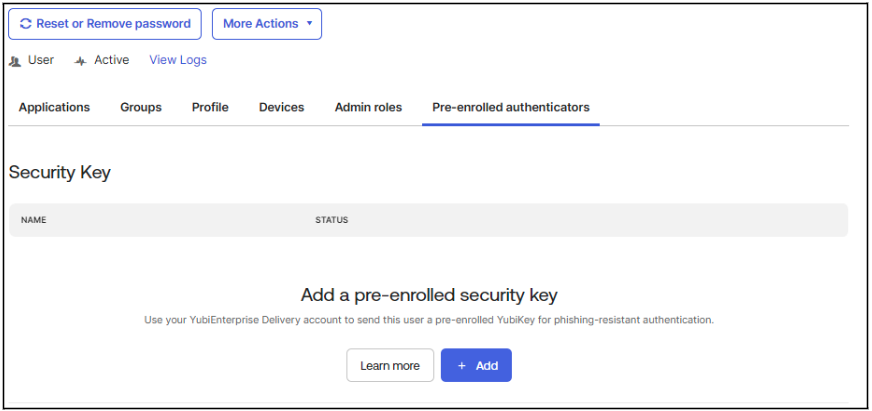Add a pre-enrolled security key
The width and height of the screenshot is (872, 411).
(476, 365)
